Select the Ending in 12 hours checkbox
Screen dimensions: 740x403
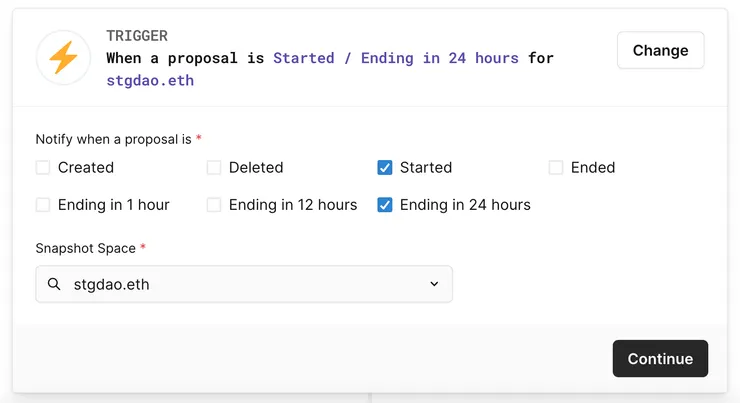[x=214, y=205]
